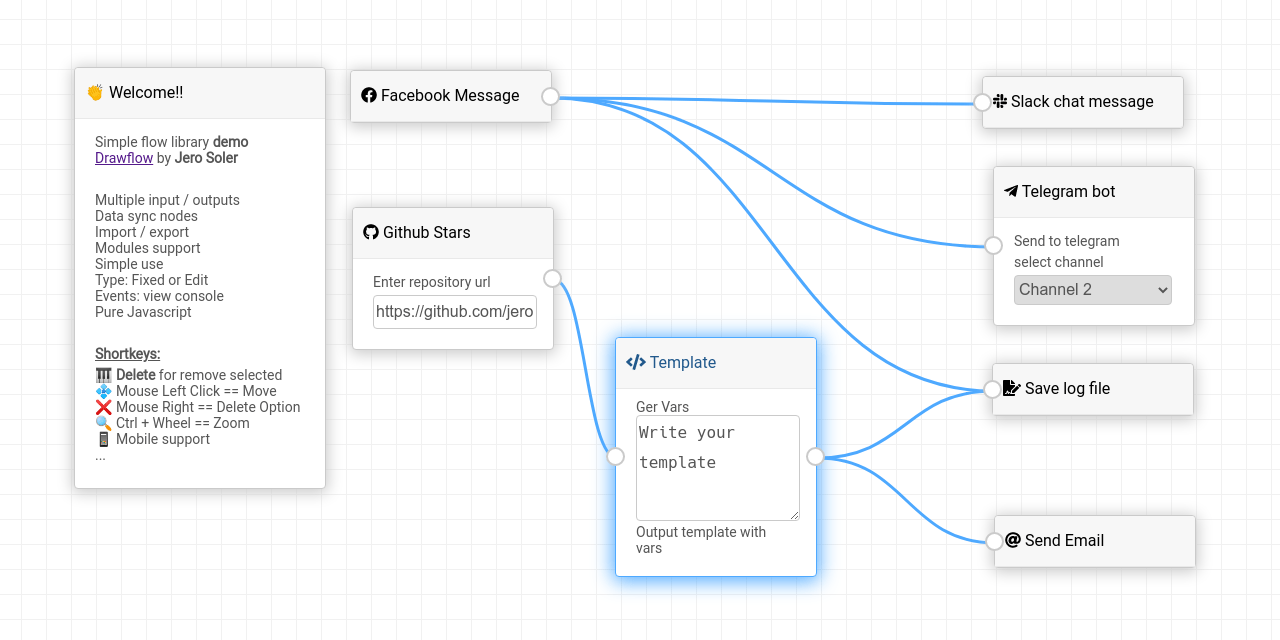Click the code brackets icon in Template node
The height and width of the screenshot is (640, 1280).
pyautogui.click(x=636, y=362)
